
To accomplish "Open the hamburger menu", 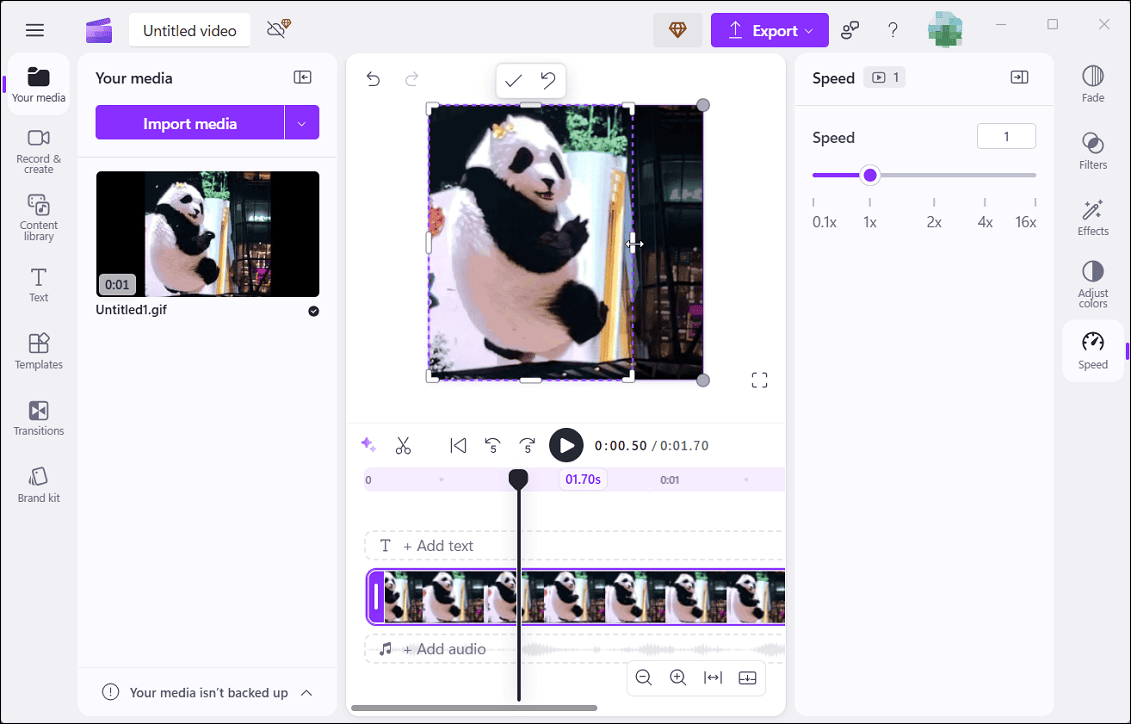I will click(34, 30).
